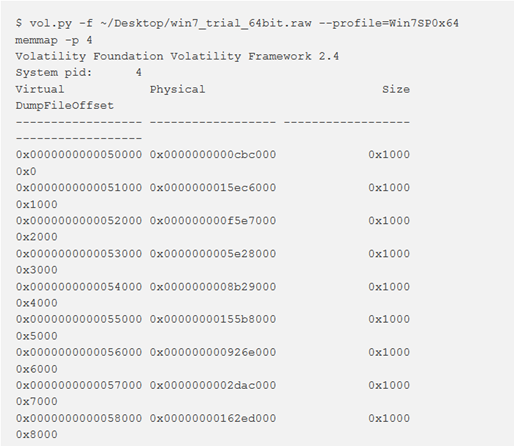Click dump file offset 0x4000
514x446 pixels.
(x=37, y=303)
